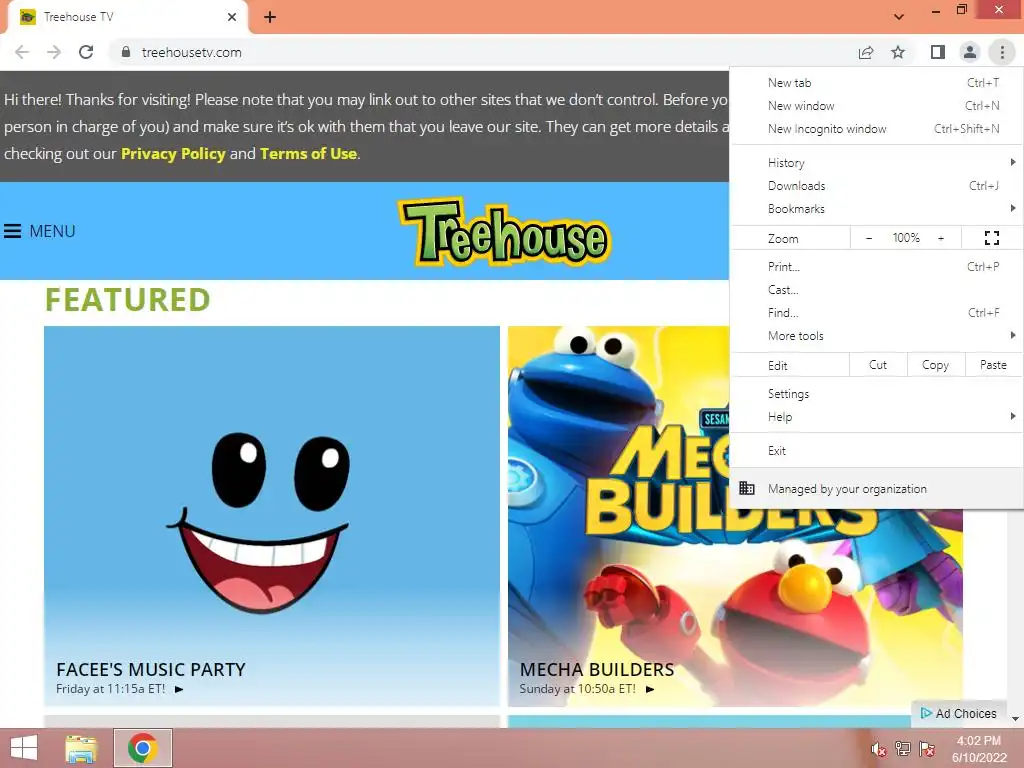Open Settings from menu

point(876,394)
